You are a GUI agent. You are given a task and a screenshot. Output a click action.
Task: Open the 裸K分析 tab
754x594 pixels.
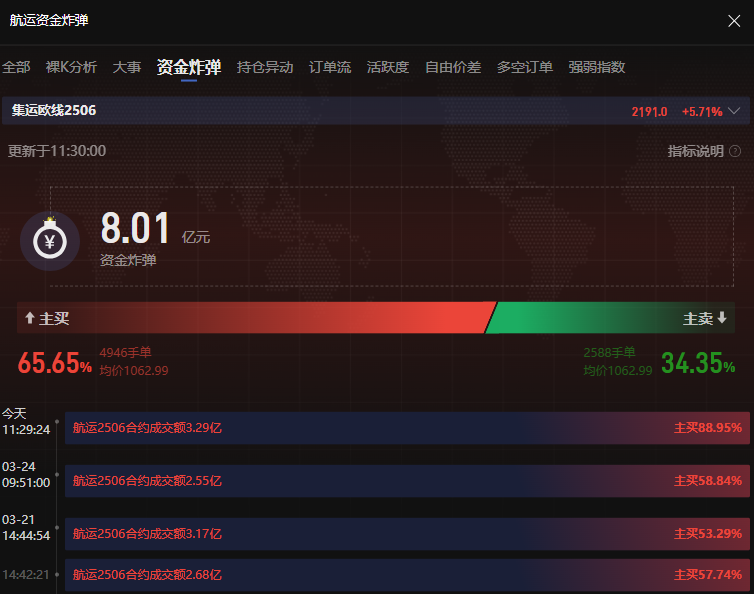point(71,67)
